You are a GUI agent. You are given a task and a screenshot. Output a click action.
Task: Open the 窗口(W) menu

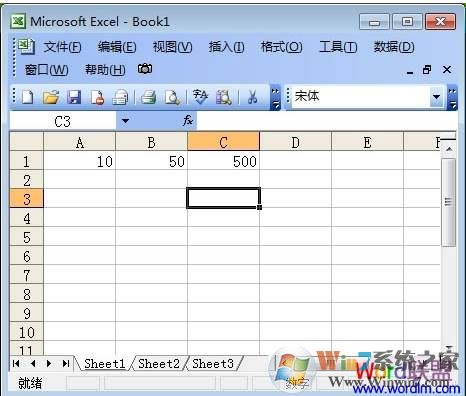pos(47,70)
